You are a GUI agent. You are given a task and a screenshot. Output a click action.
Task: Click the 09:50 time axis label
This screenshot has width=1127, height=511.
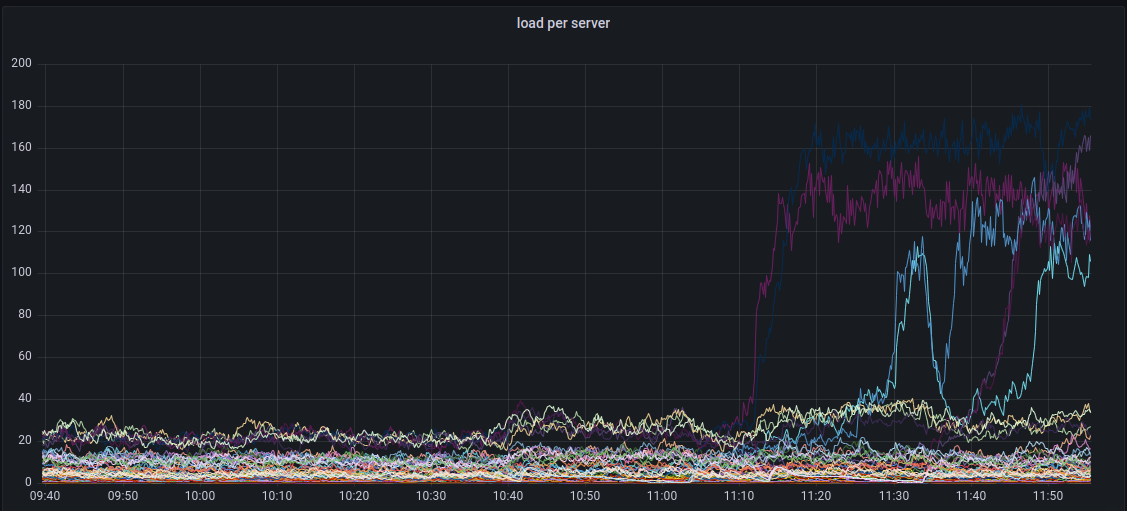pyautogui.click(x=123, y=496)
